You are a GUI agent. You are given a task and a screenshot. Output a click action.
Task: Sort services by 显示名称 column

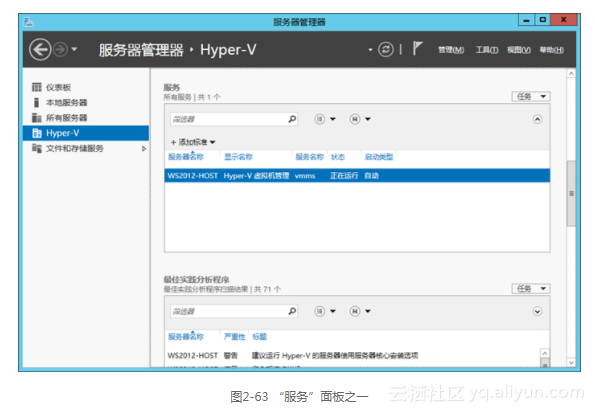coord(238,157)
